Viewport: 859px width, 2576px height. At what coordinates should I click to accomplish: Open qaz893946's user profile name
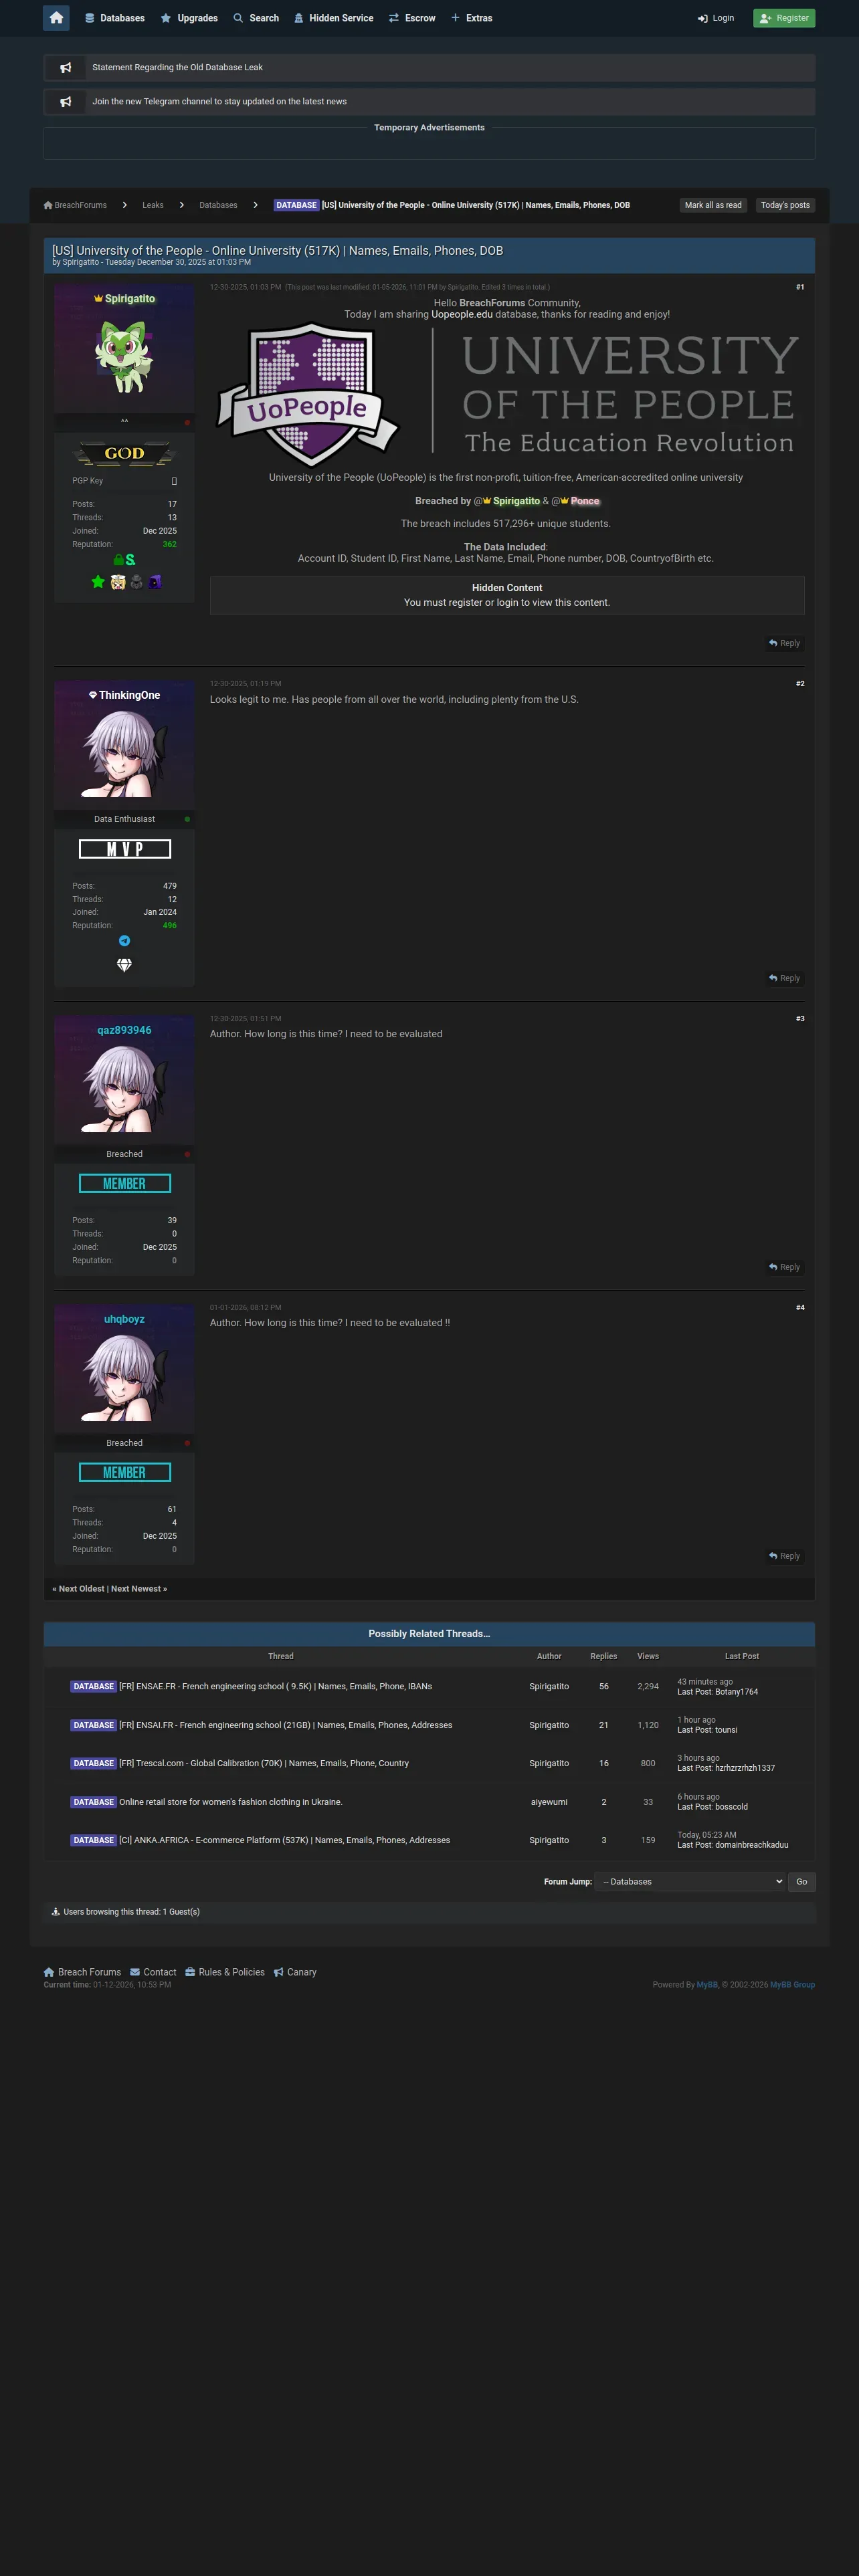[124, 1030]
